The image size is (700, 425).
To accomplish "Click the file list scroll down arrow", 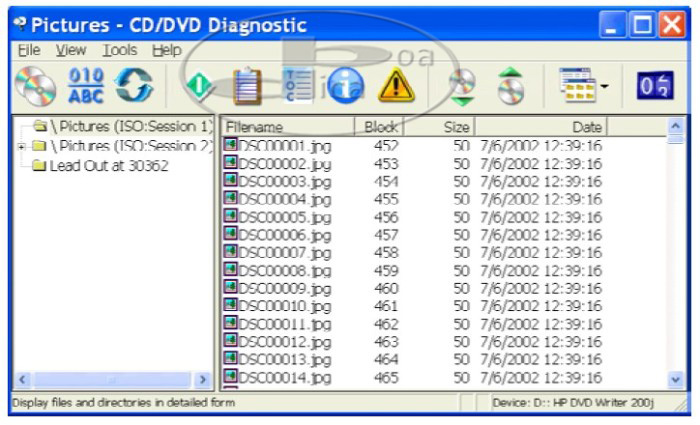I will click(674, 380).
